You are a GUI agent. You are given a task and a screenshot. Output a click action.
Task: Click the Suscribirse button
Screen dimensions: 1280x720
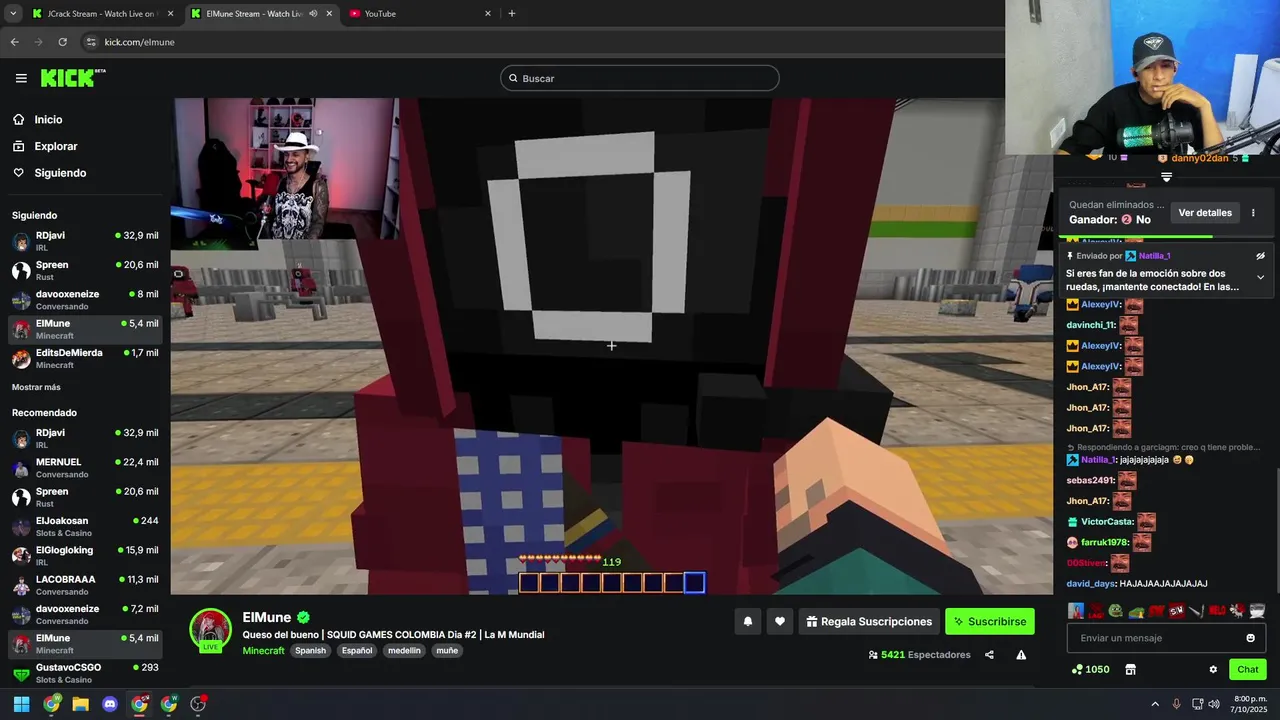990,621
